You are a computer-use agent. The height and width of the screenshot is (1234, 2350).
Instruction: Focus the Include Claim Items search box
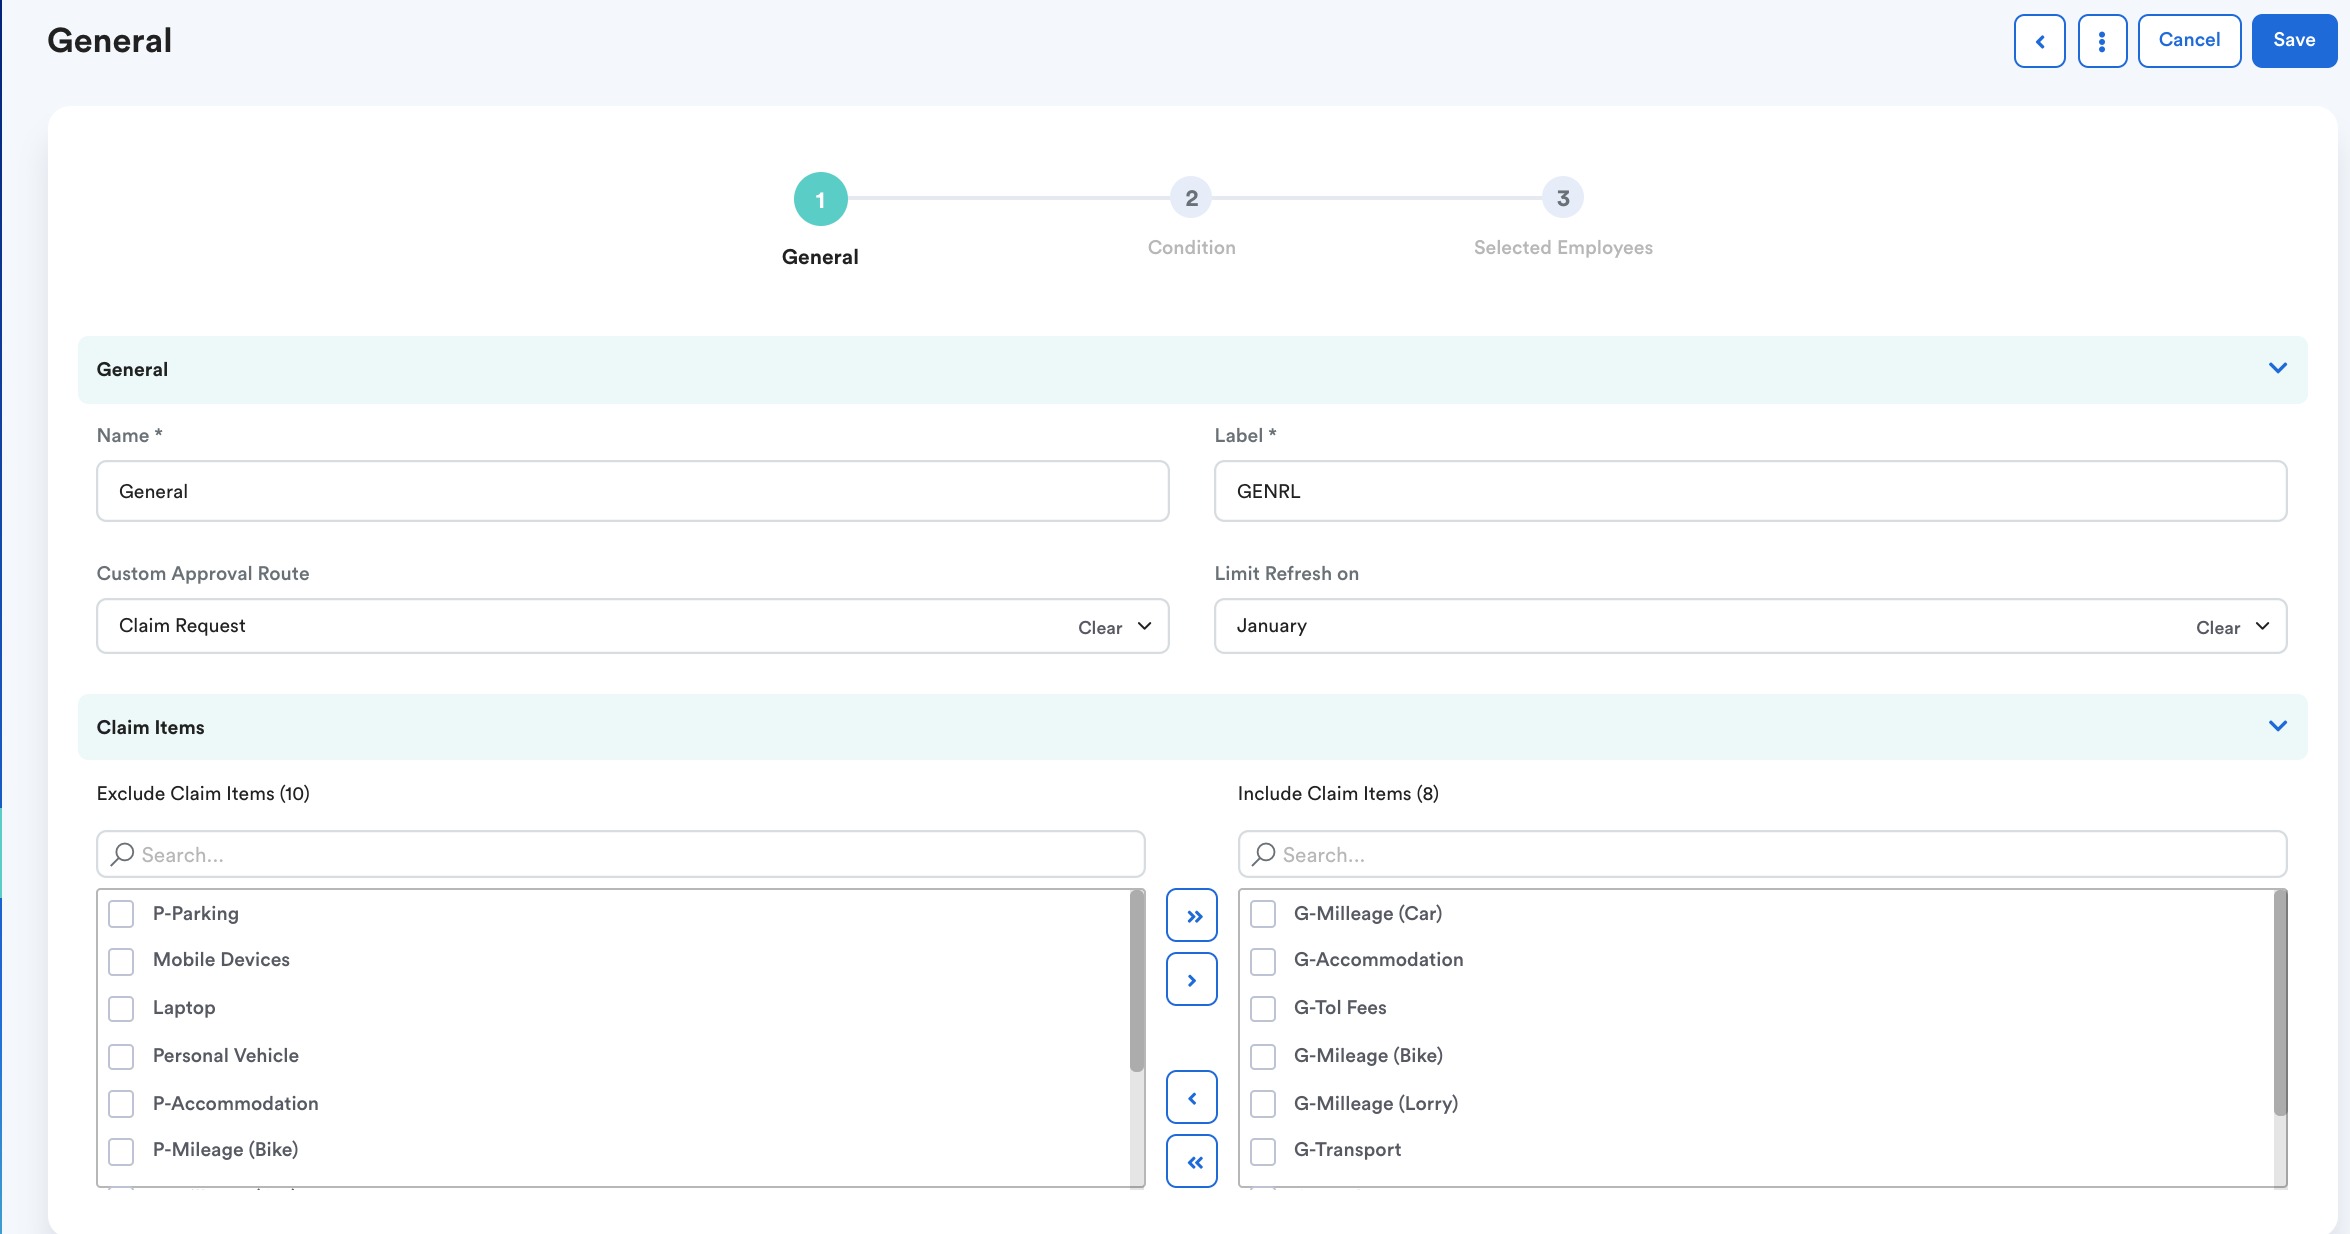pos(1762,854)
